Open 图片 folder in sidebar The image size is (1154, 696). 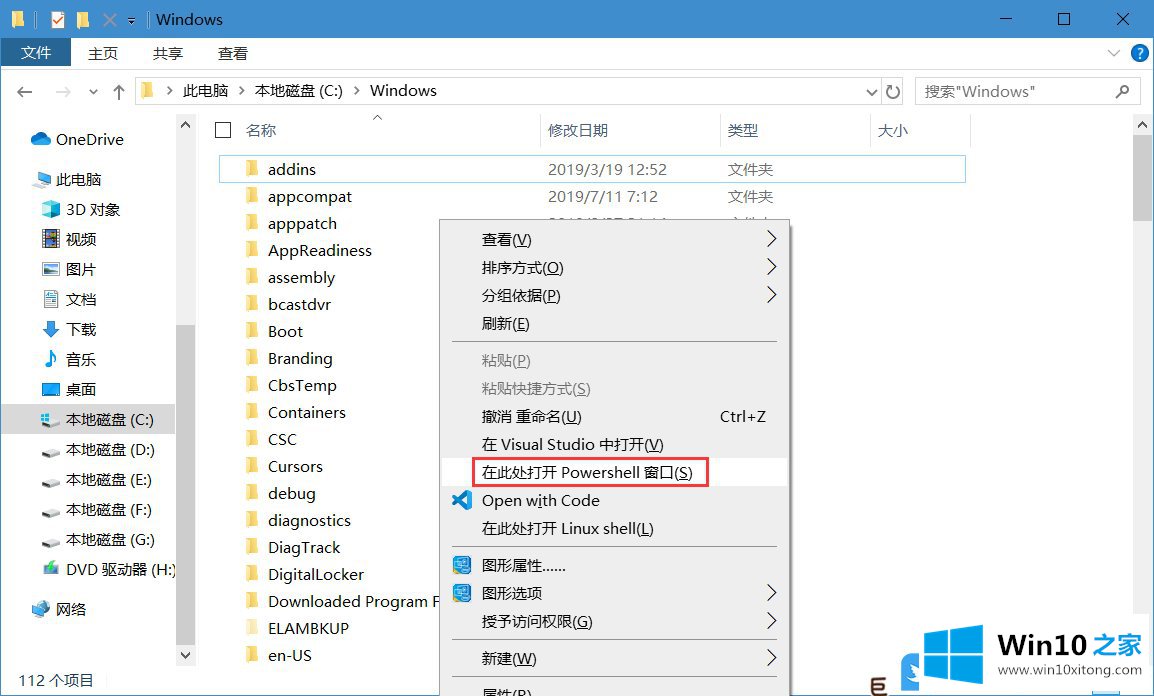(69, 269)
